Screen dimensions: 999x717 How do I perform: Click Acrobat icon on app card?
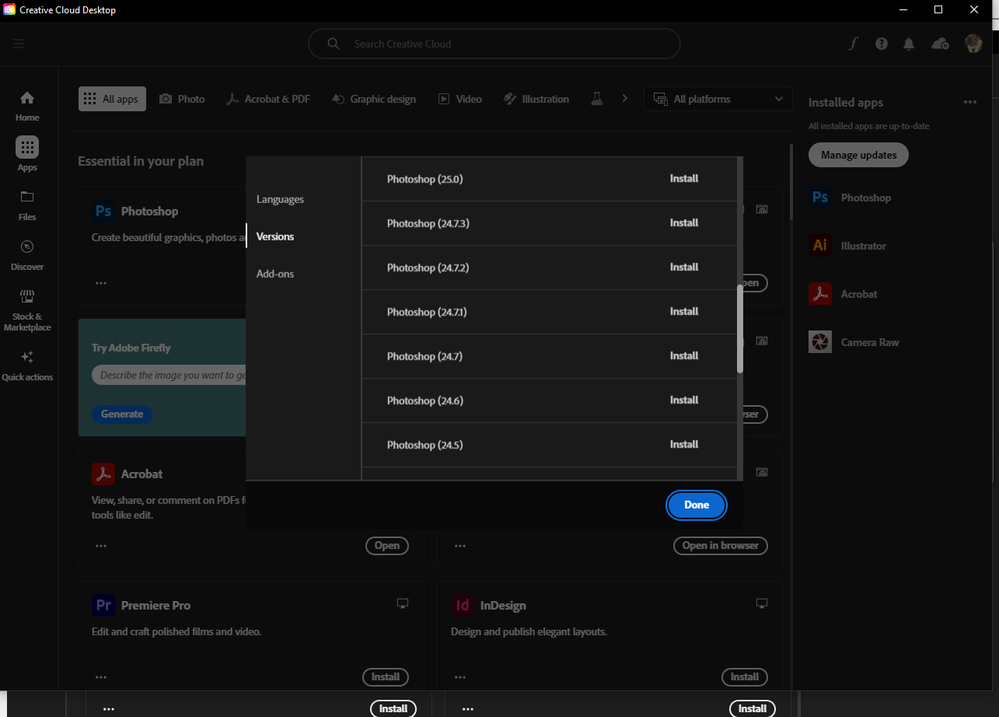pos(103,474)
